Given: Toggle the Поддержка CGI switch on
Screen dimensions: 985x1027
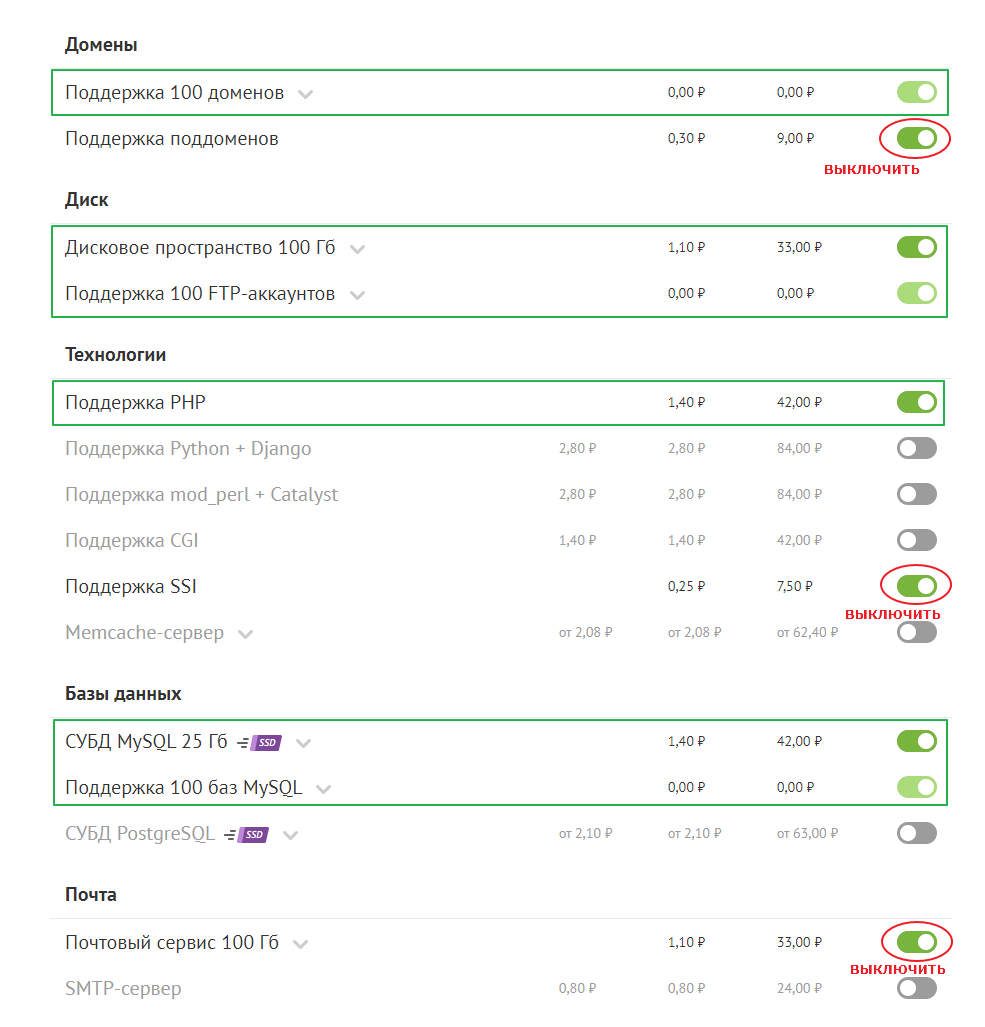Looking at the screenshot, I should pyautogui.click(x=916, y=540).
